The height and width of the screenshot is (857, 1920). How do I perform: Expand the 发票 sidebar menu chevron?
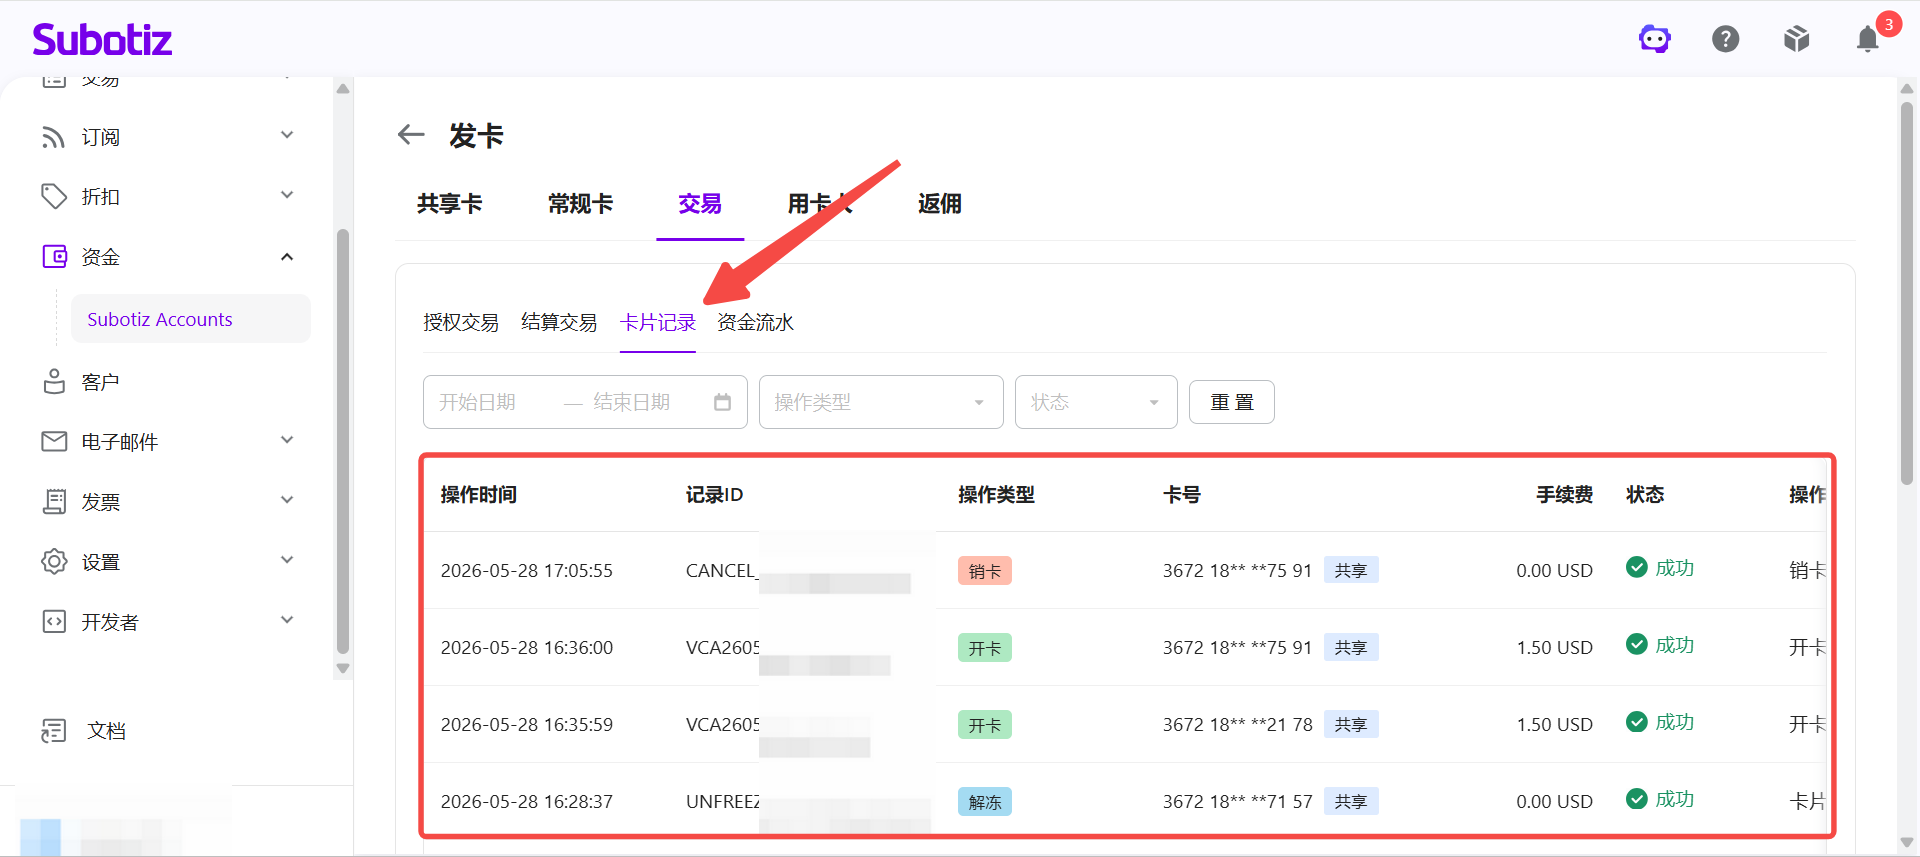pos(287,500)
